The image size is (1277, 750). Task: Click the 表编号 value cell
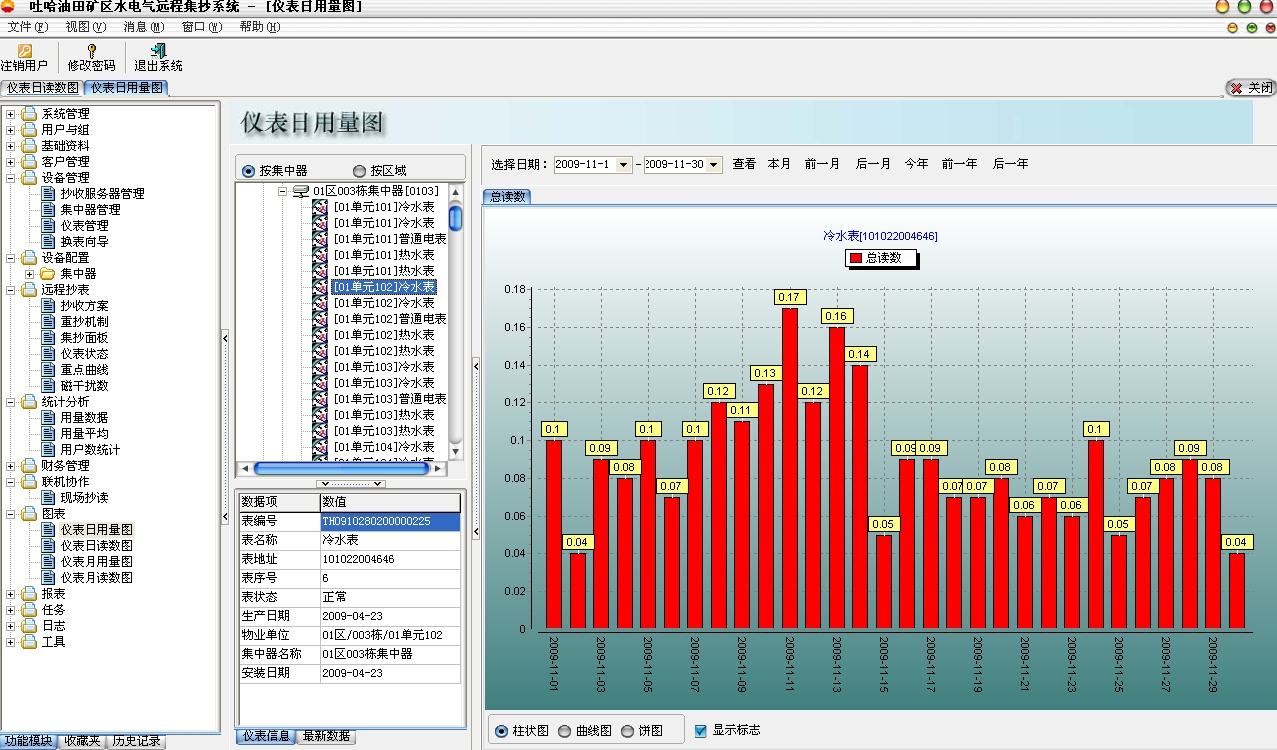(390, 521)
